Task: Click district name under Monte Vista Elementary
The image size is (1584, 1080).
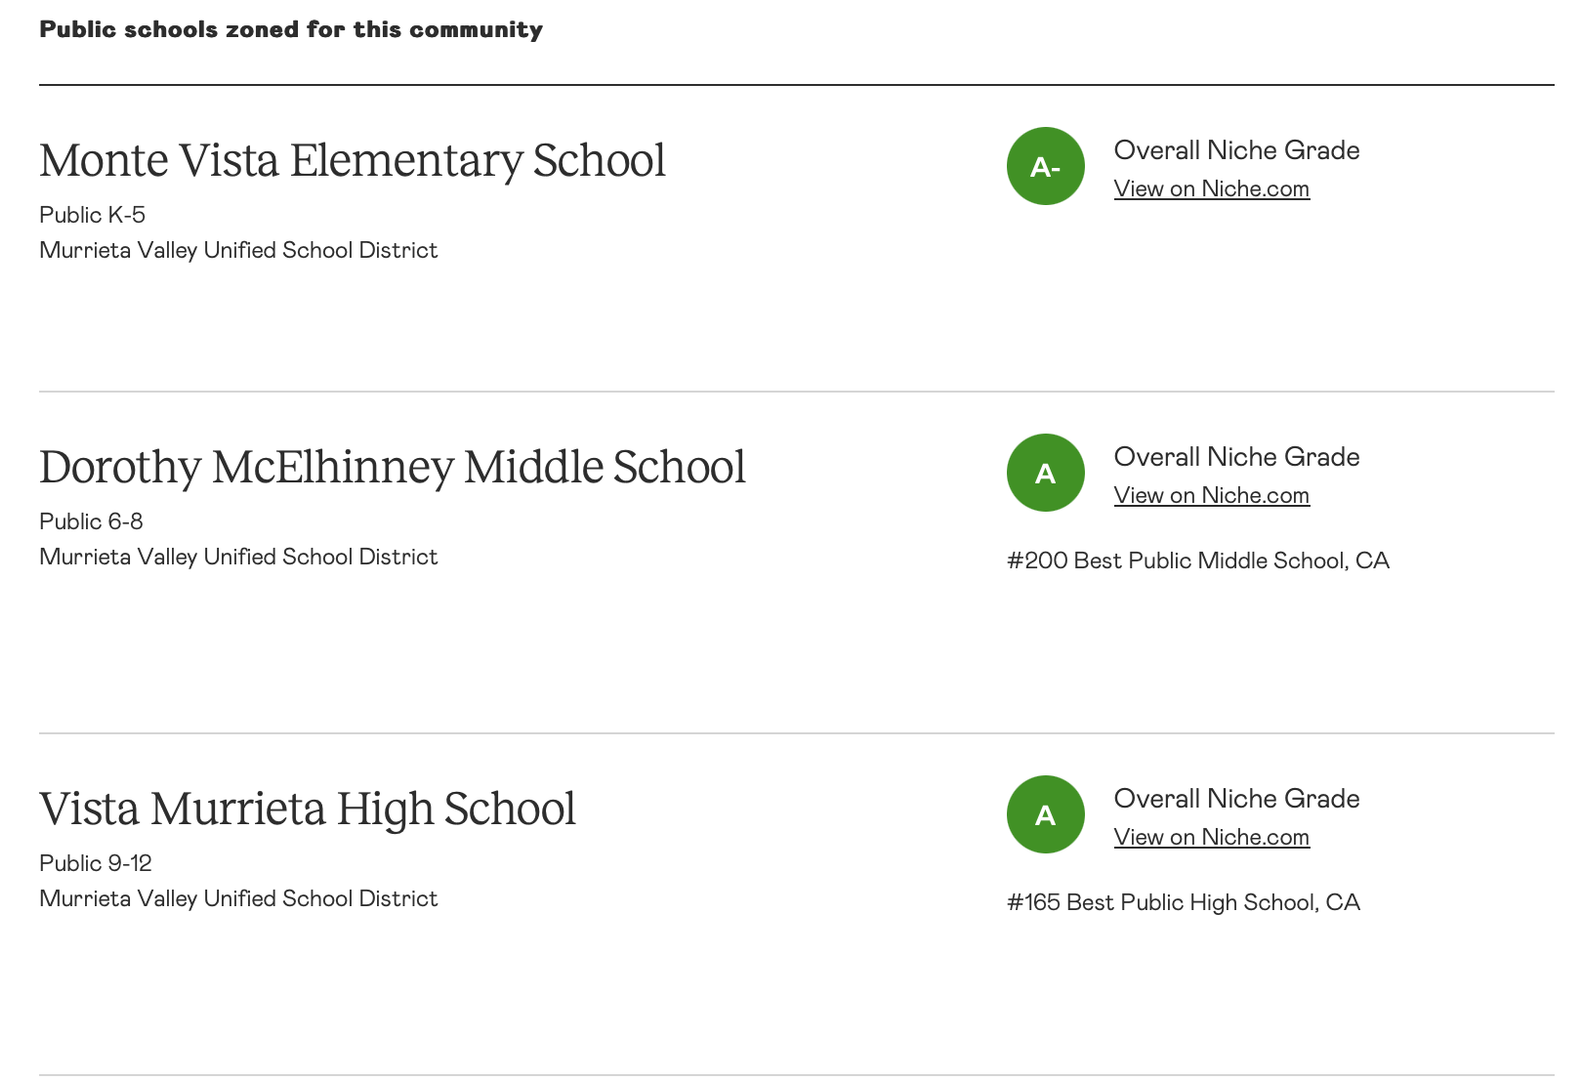Action: point(238,251)
